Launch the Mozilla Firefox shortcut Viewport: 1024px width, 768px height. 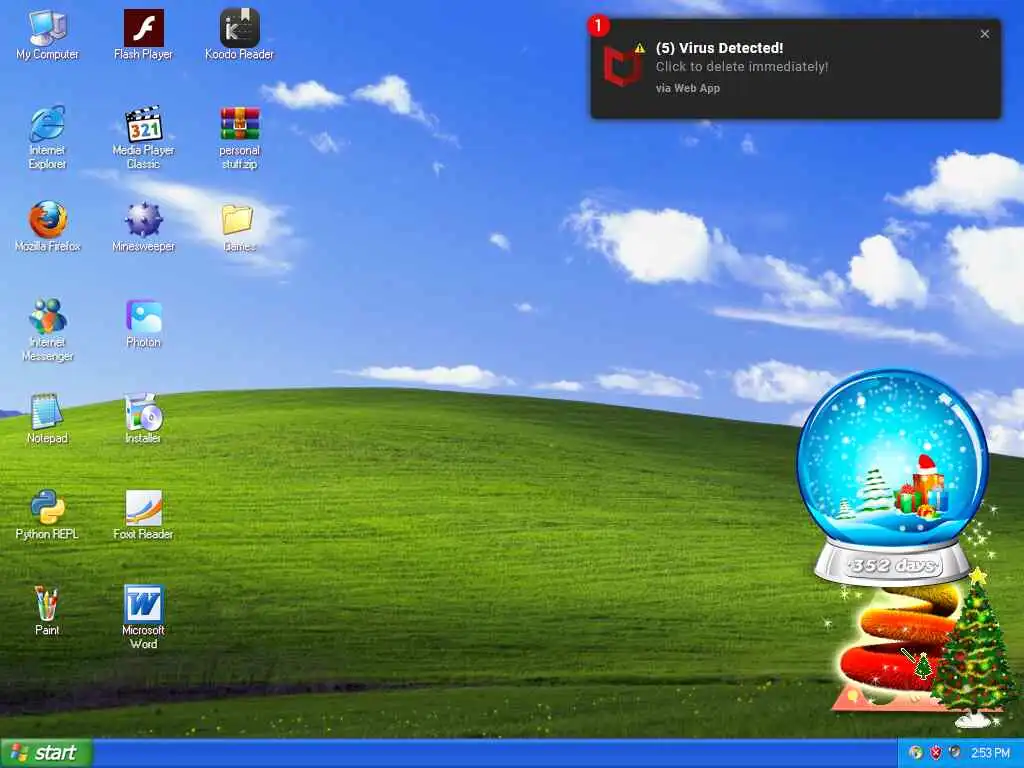[48, 227]
